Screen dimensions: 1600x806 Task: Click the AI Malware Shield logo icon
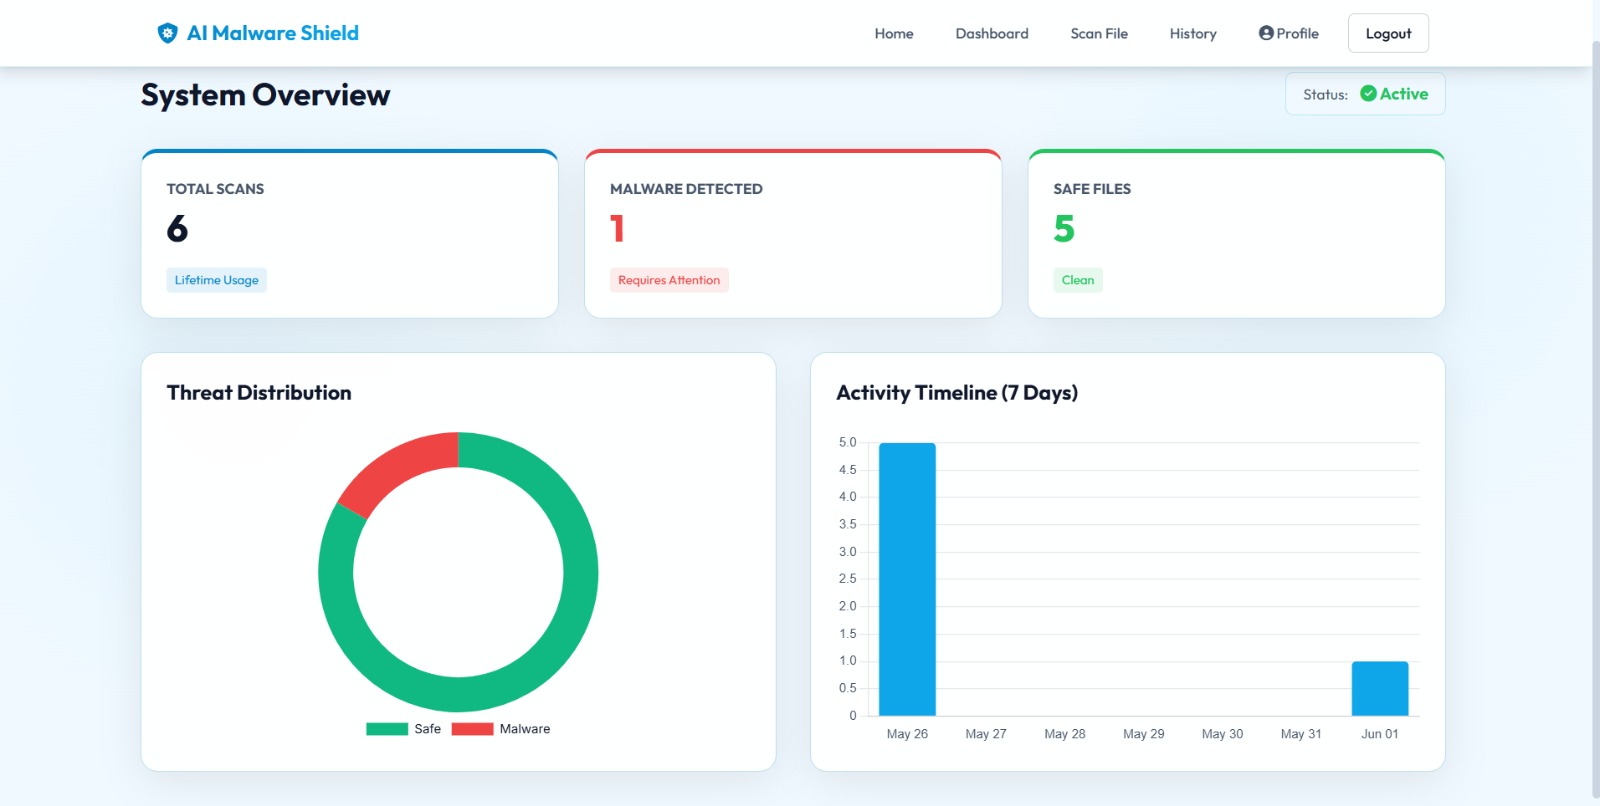[x=168, y=33]
